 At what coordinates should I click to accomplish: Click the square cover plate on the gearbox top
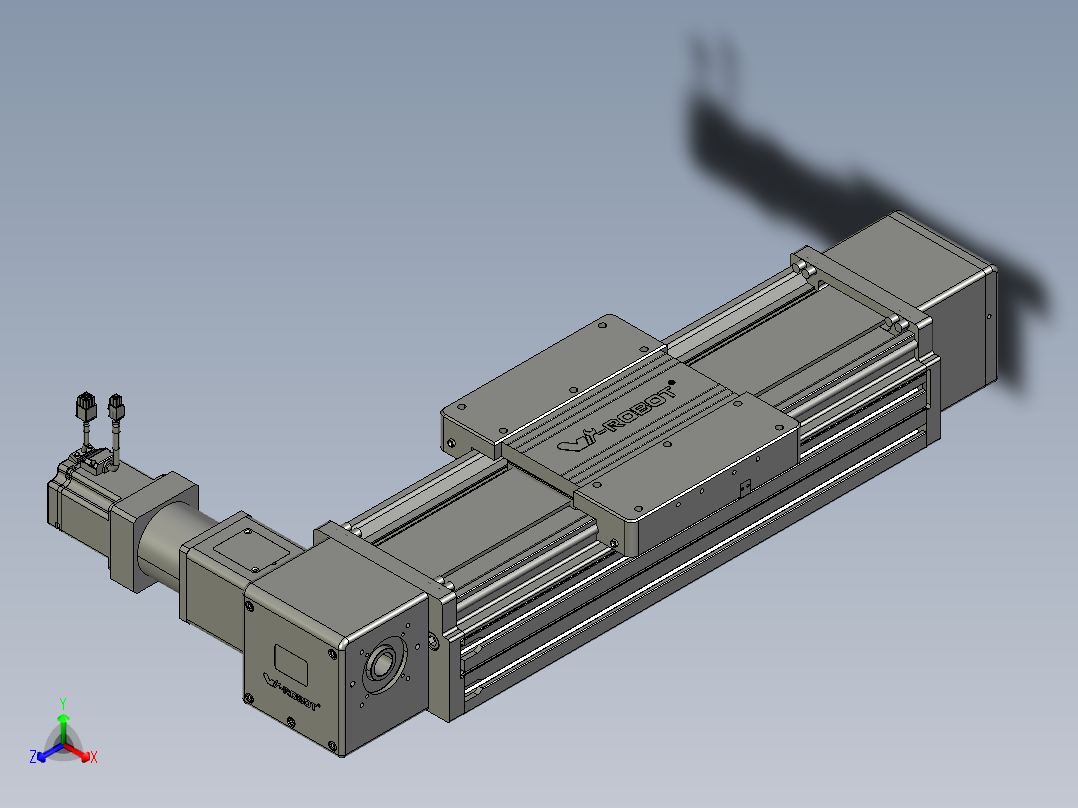pos(250,551)
